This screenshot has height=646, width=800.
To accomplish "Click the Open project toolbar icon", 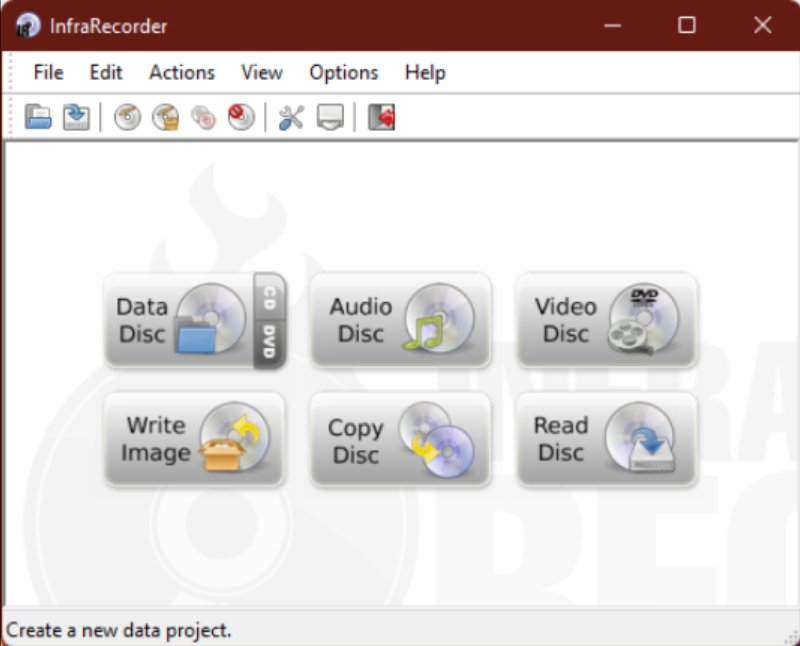I will (x=38, y=117).
